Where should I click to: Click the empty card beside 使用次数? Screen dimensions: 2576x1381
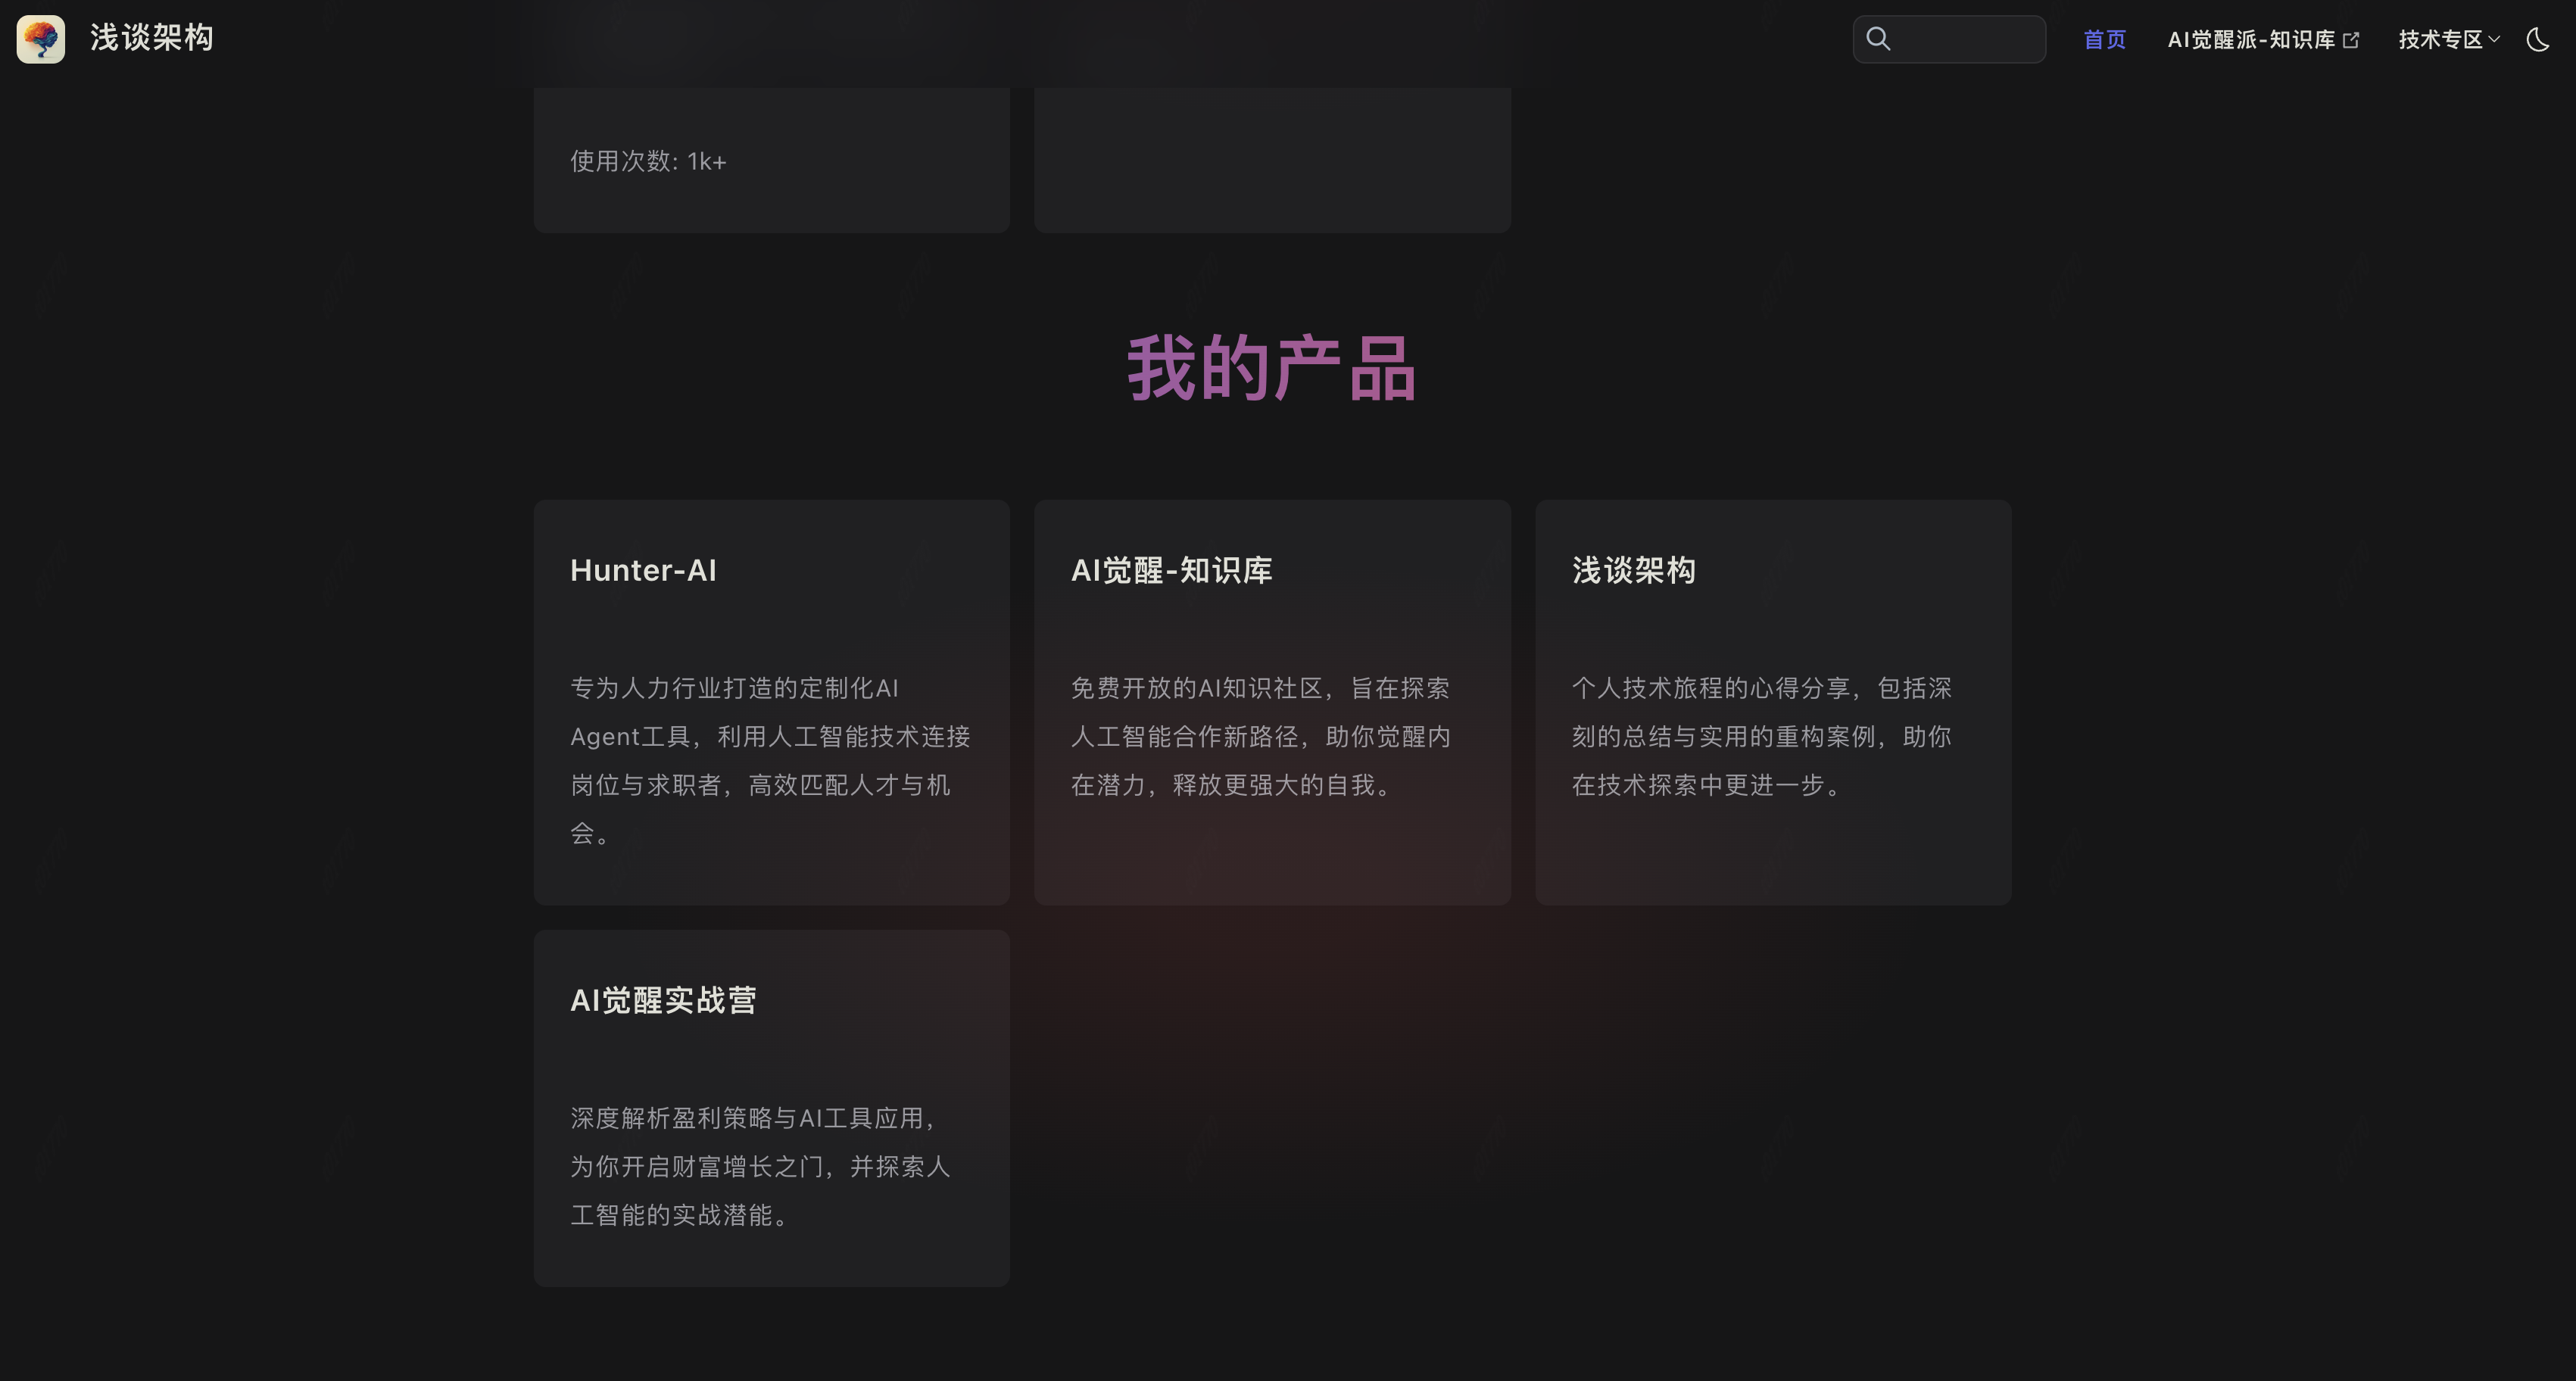click(1272, 160)
